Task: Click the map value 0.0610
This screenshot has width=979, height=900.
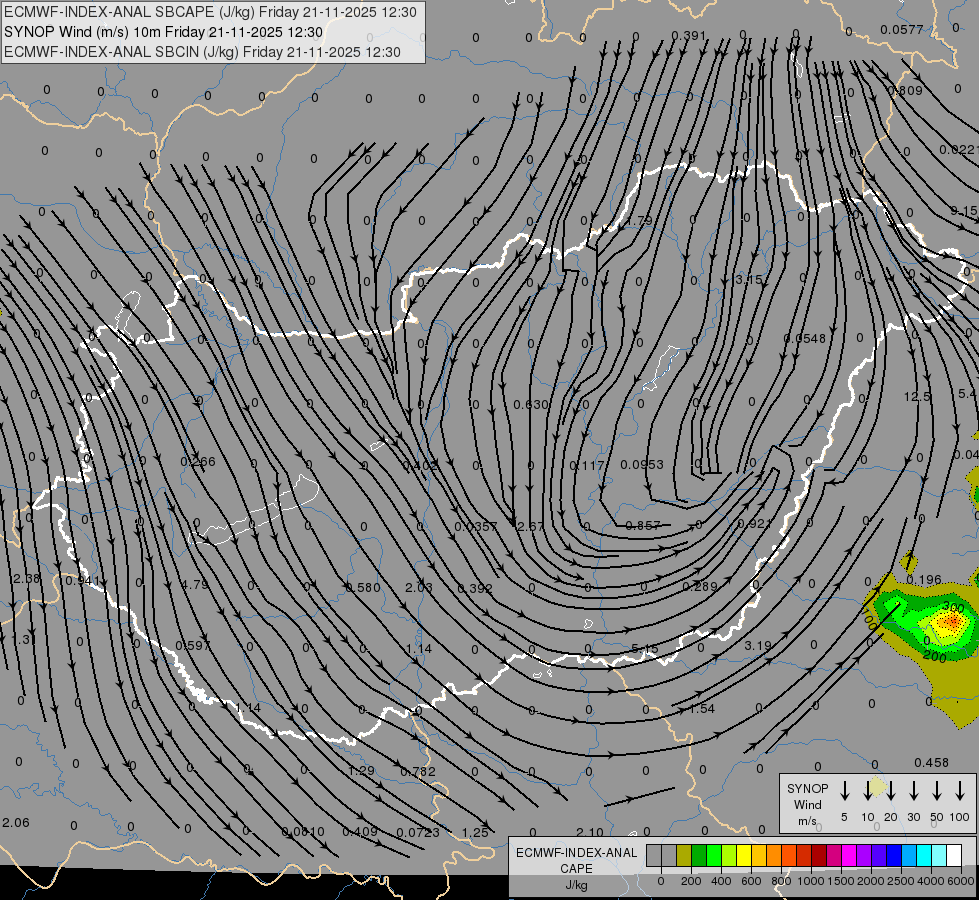Action: (x=303, y=832)
